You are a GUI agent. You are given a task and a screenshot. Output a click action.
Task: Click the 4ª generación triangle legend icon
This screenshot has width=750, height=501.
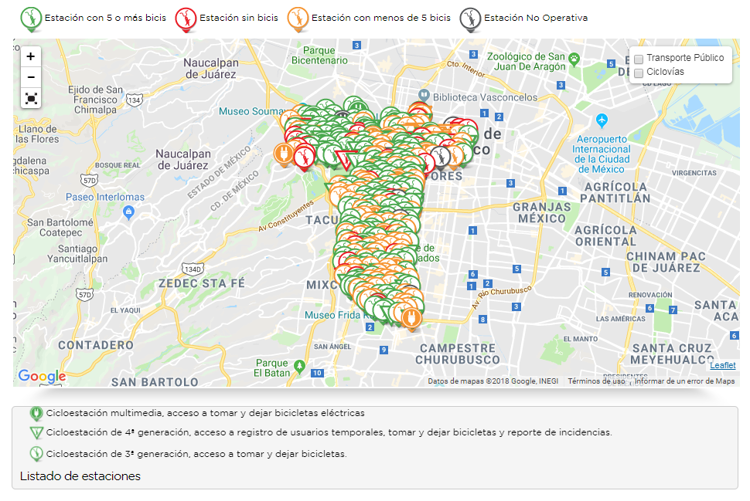tap(36, 433)
